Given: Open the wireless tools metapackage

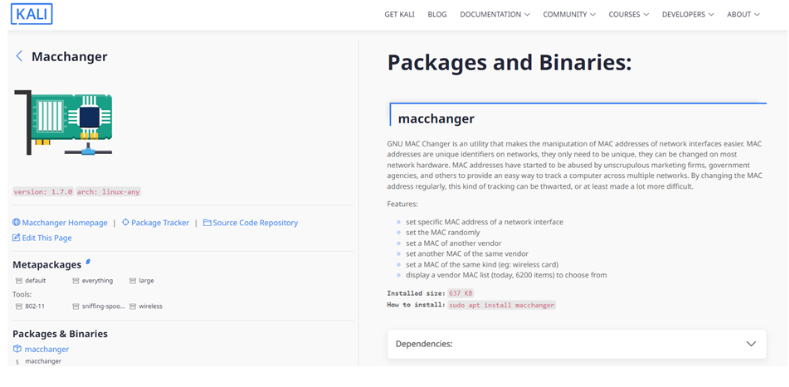Looking at the screenshot, I should click(150, 306).
